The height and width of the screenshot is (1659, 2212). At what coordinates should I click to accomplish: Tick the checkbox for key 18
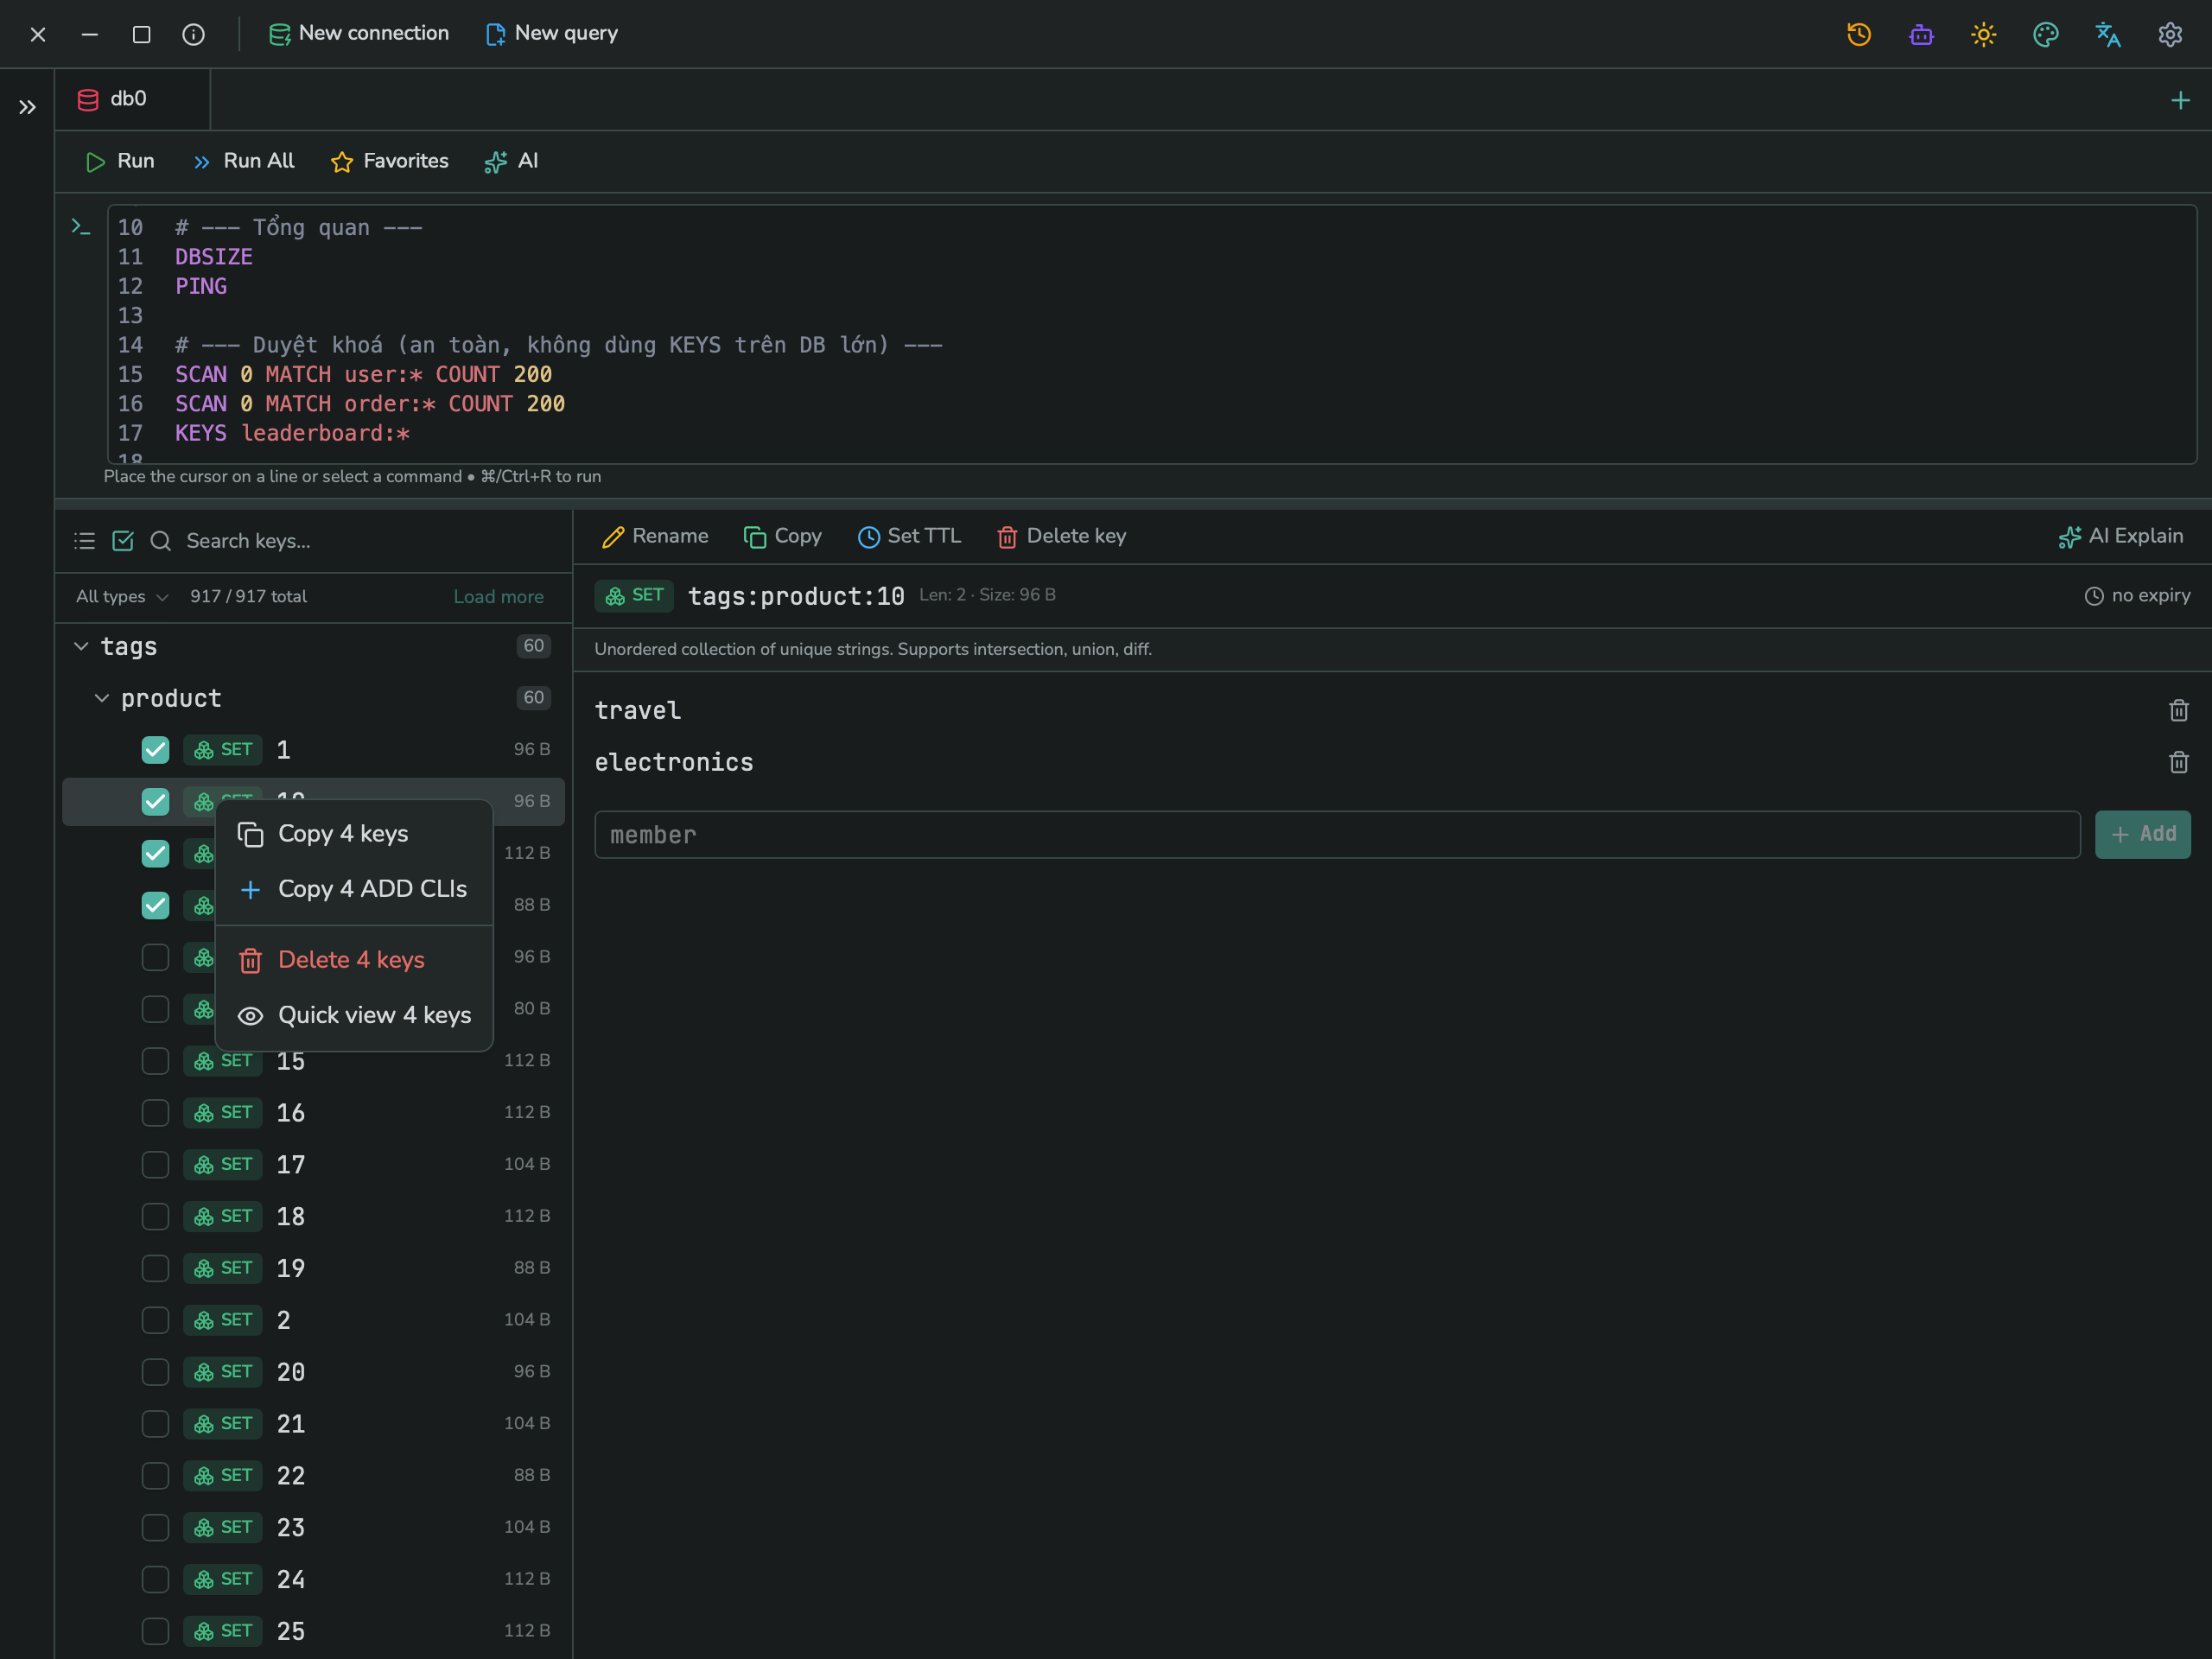pyautogui.click(x=155, y=1216)
